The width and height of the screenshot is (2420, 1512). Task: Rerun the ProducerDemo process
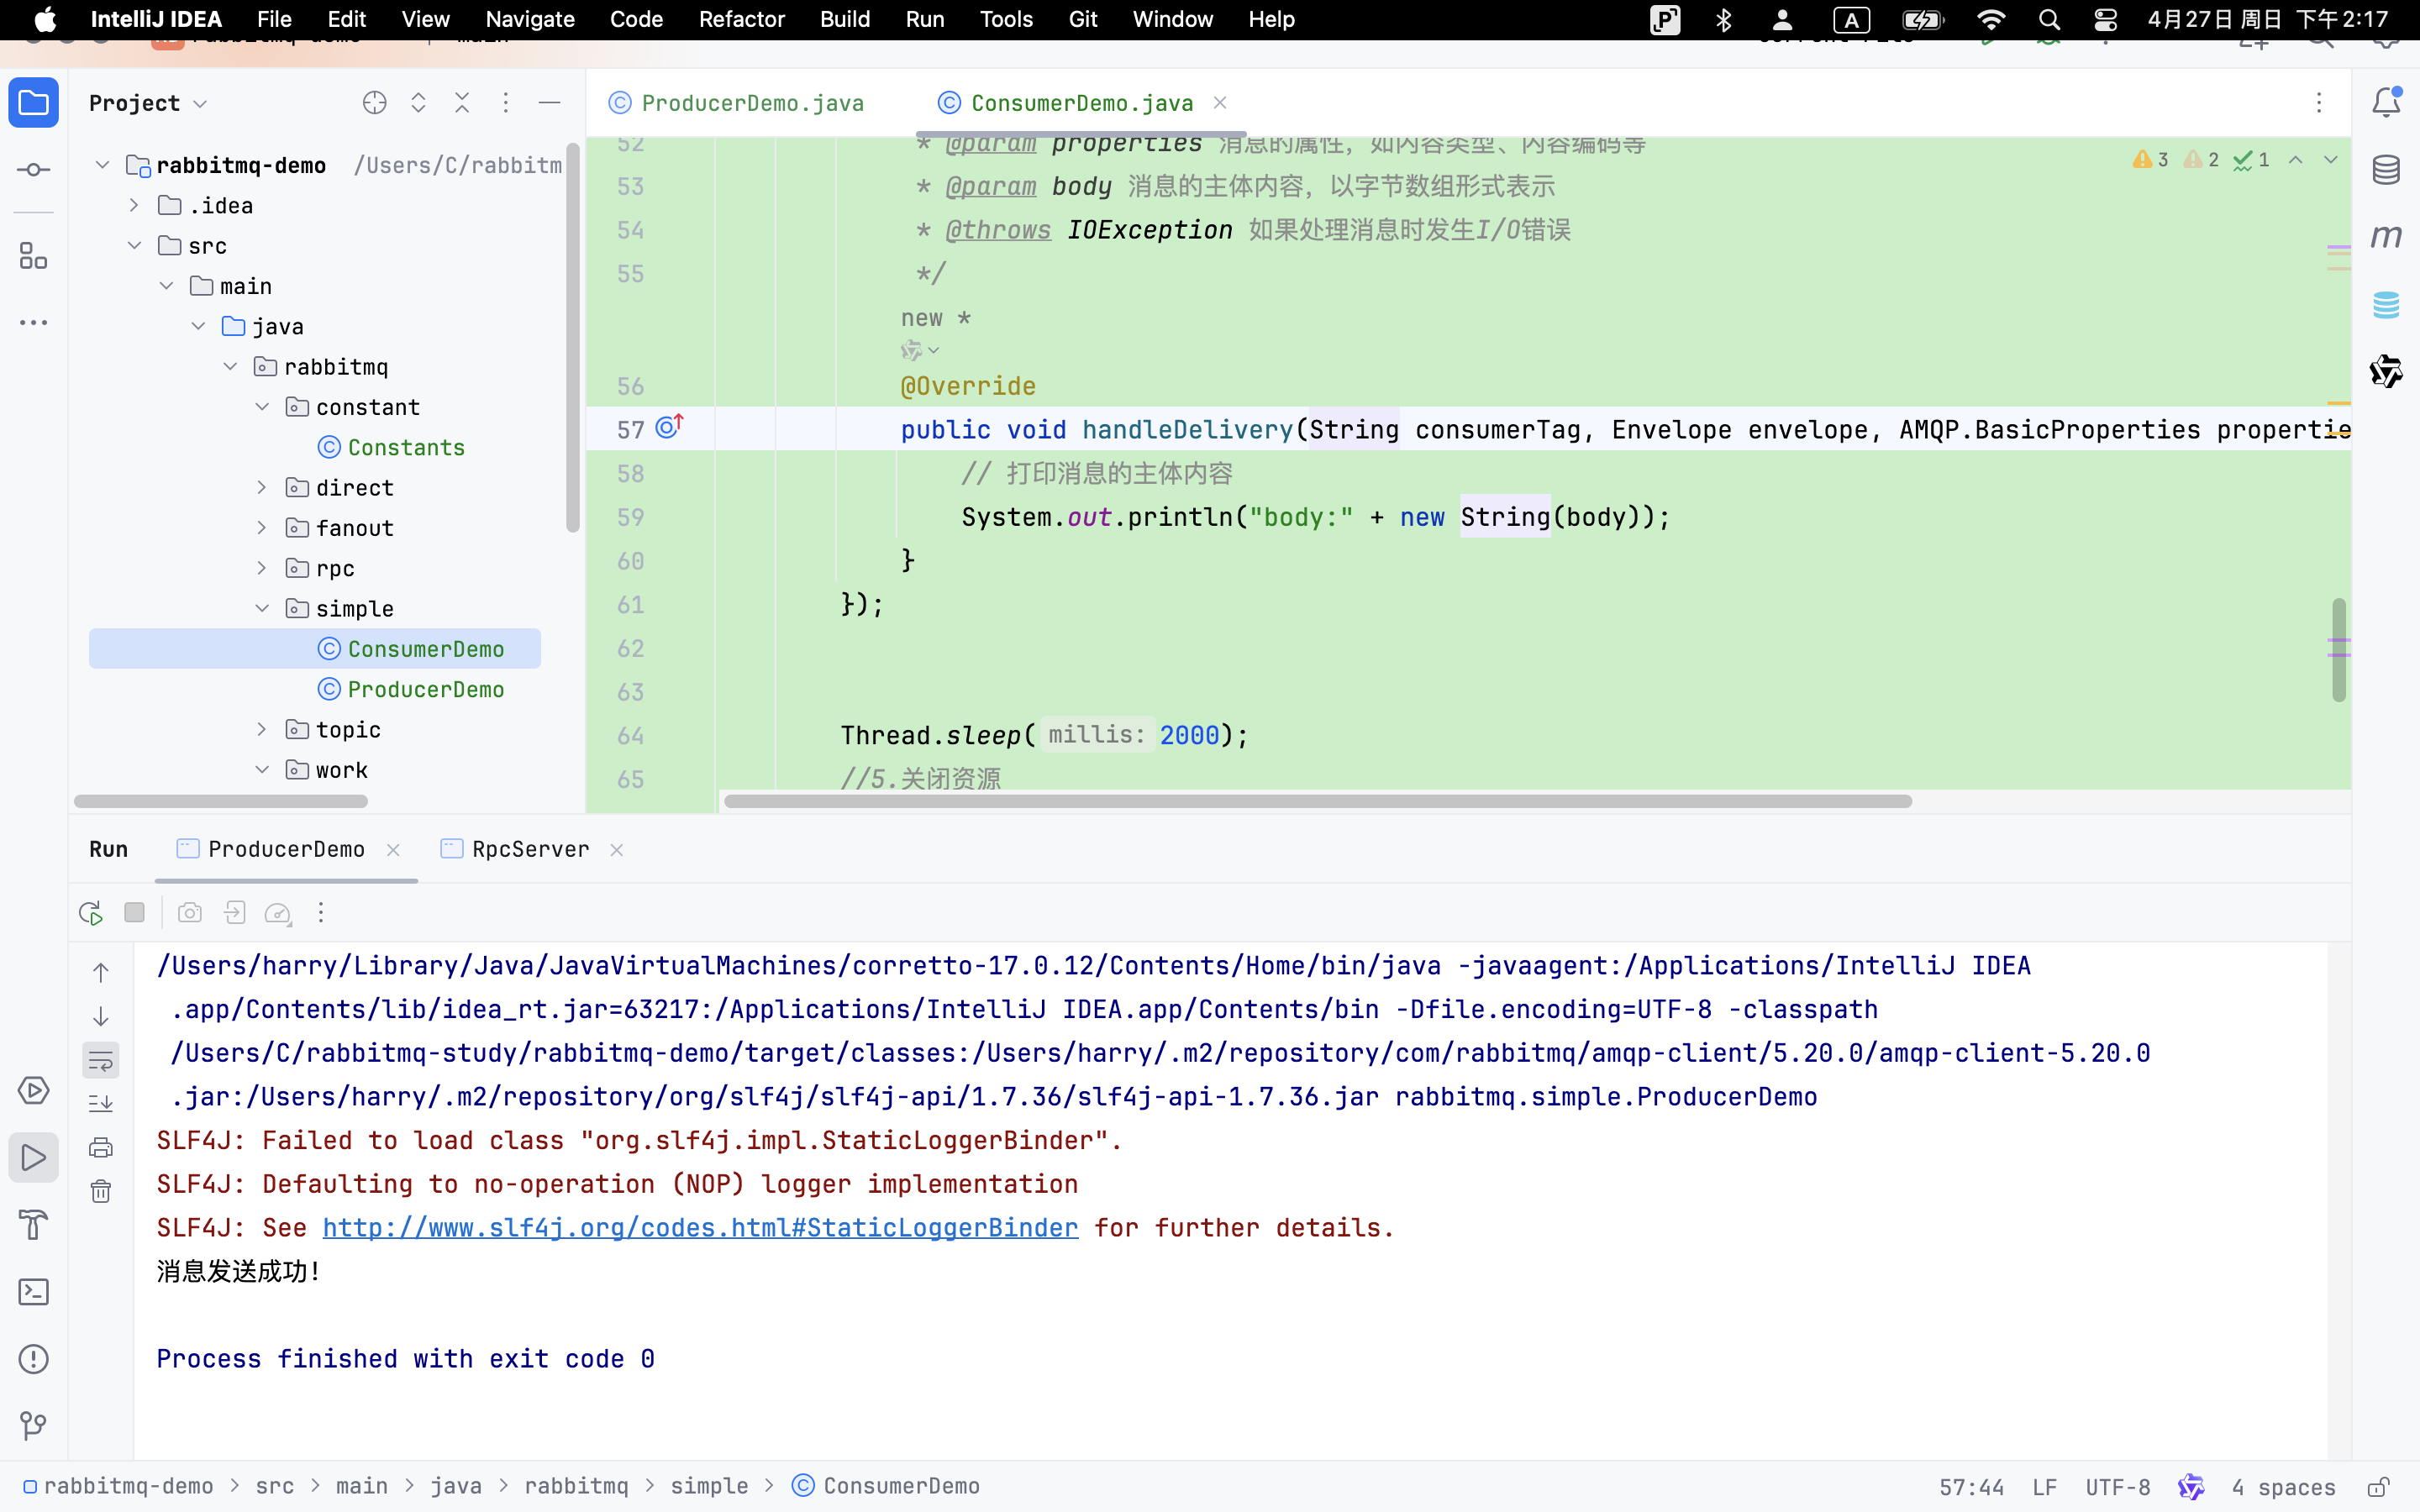pyautogui.click(x=90, y=913)
